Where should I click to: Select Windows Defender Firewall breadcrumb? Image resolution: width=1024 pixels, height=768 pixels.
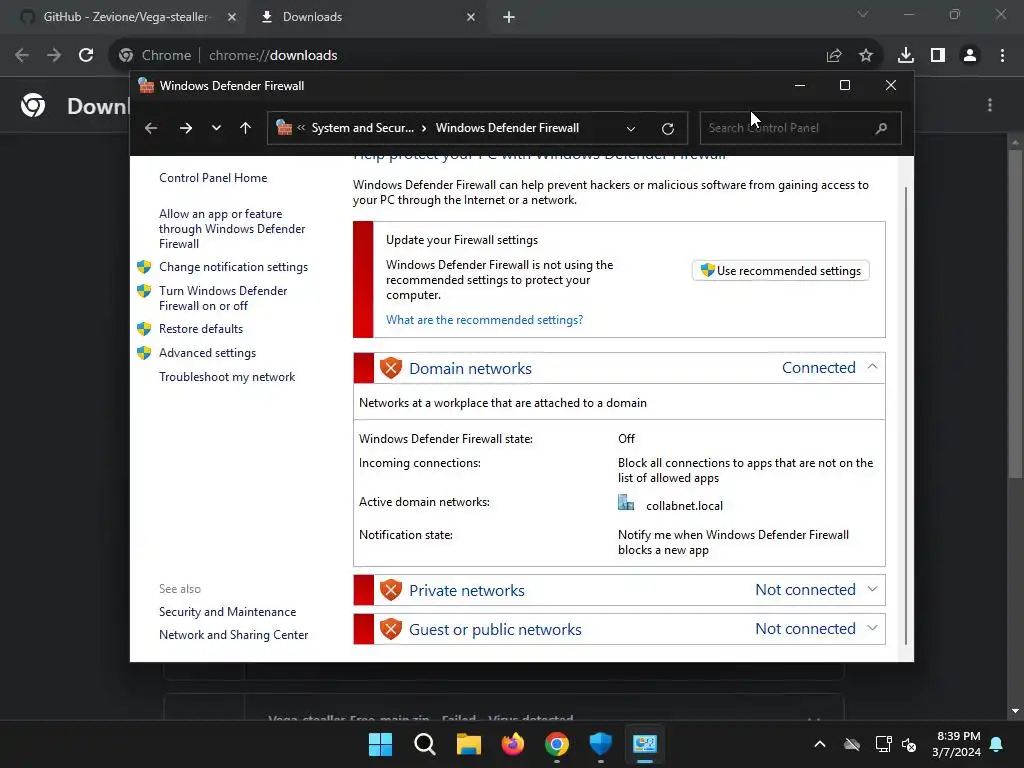tap(507, 128)
